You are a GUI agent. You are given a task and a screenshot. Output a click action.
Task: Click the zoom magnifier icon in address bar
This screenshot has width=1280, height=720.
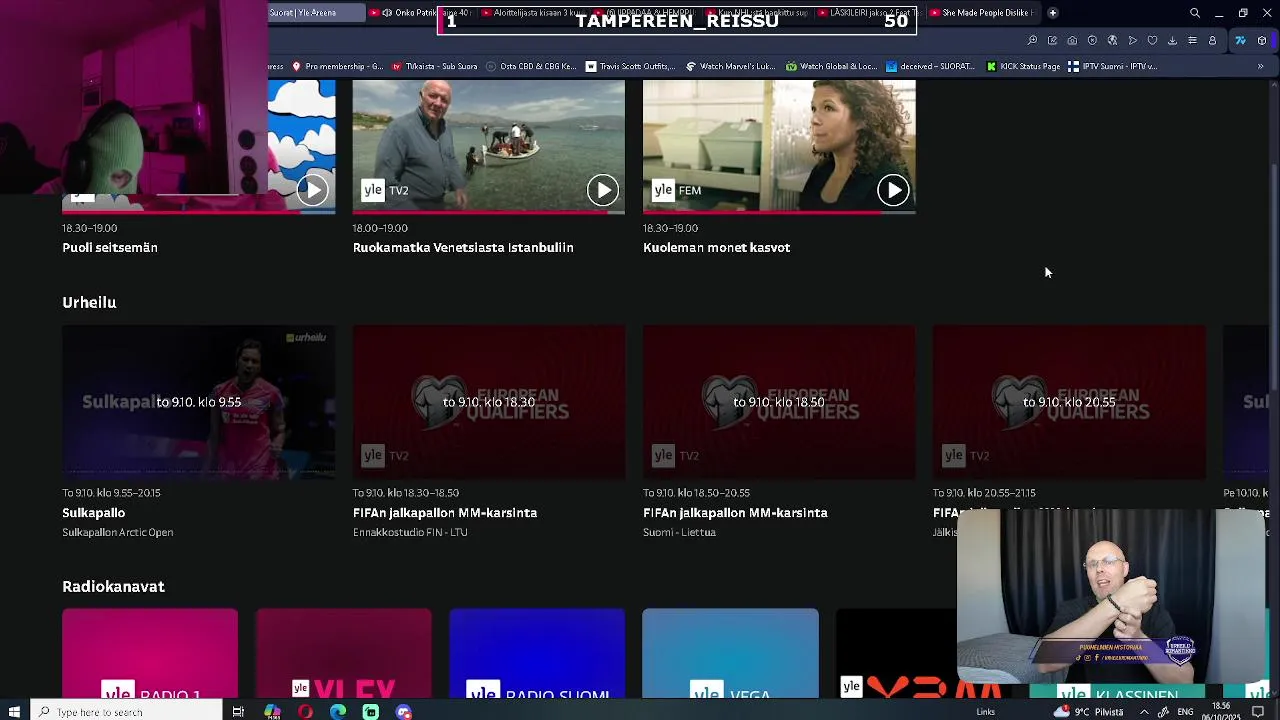pyautogui.click(x=1032, y=40)
